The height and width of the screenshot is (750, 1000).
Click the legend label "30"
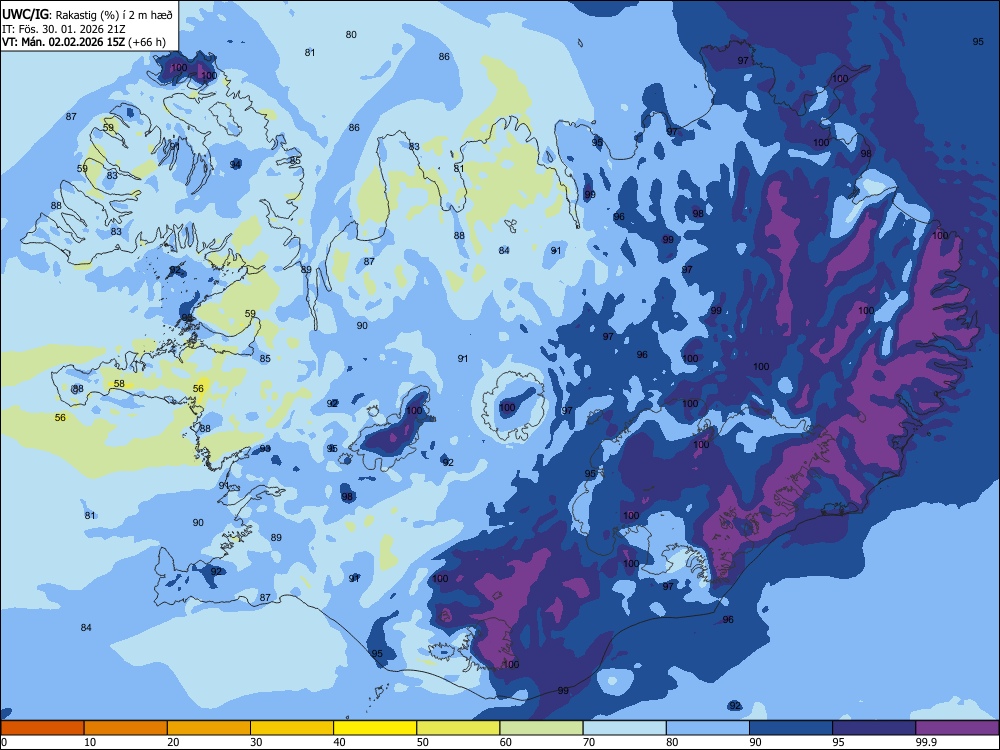[256, 742]
